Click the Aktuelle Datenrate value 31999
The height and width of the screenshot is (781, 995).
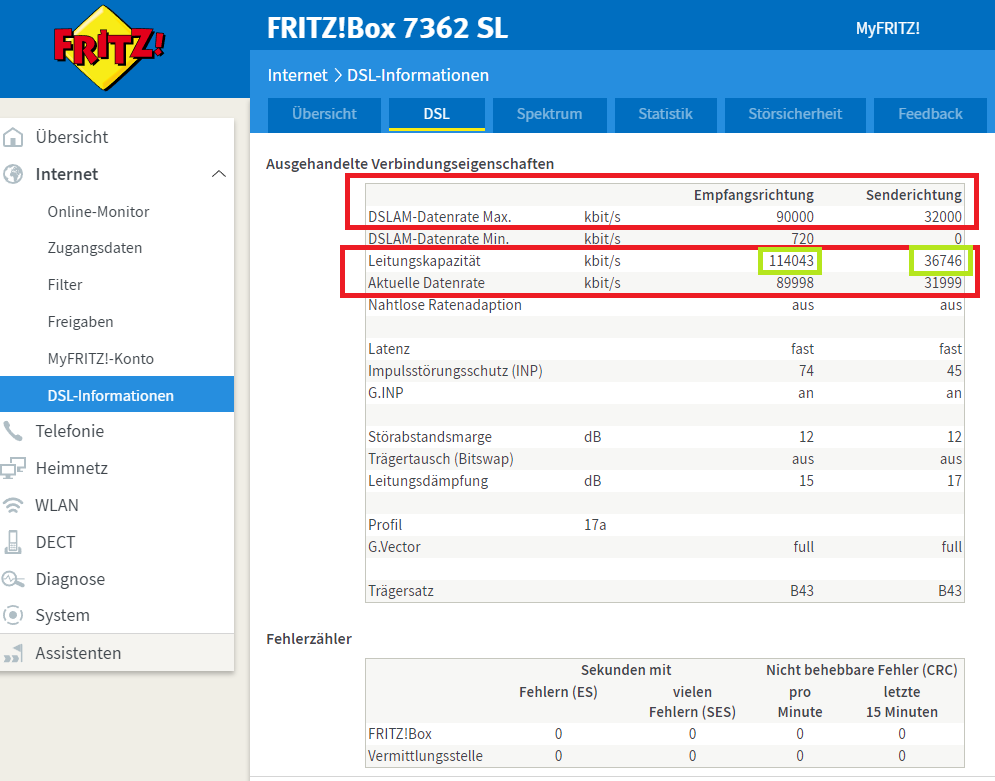[943, 283]
